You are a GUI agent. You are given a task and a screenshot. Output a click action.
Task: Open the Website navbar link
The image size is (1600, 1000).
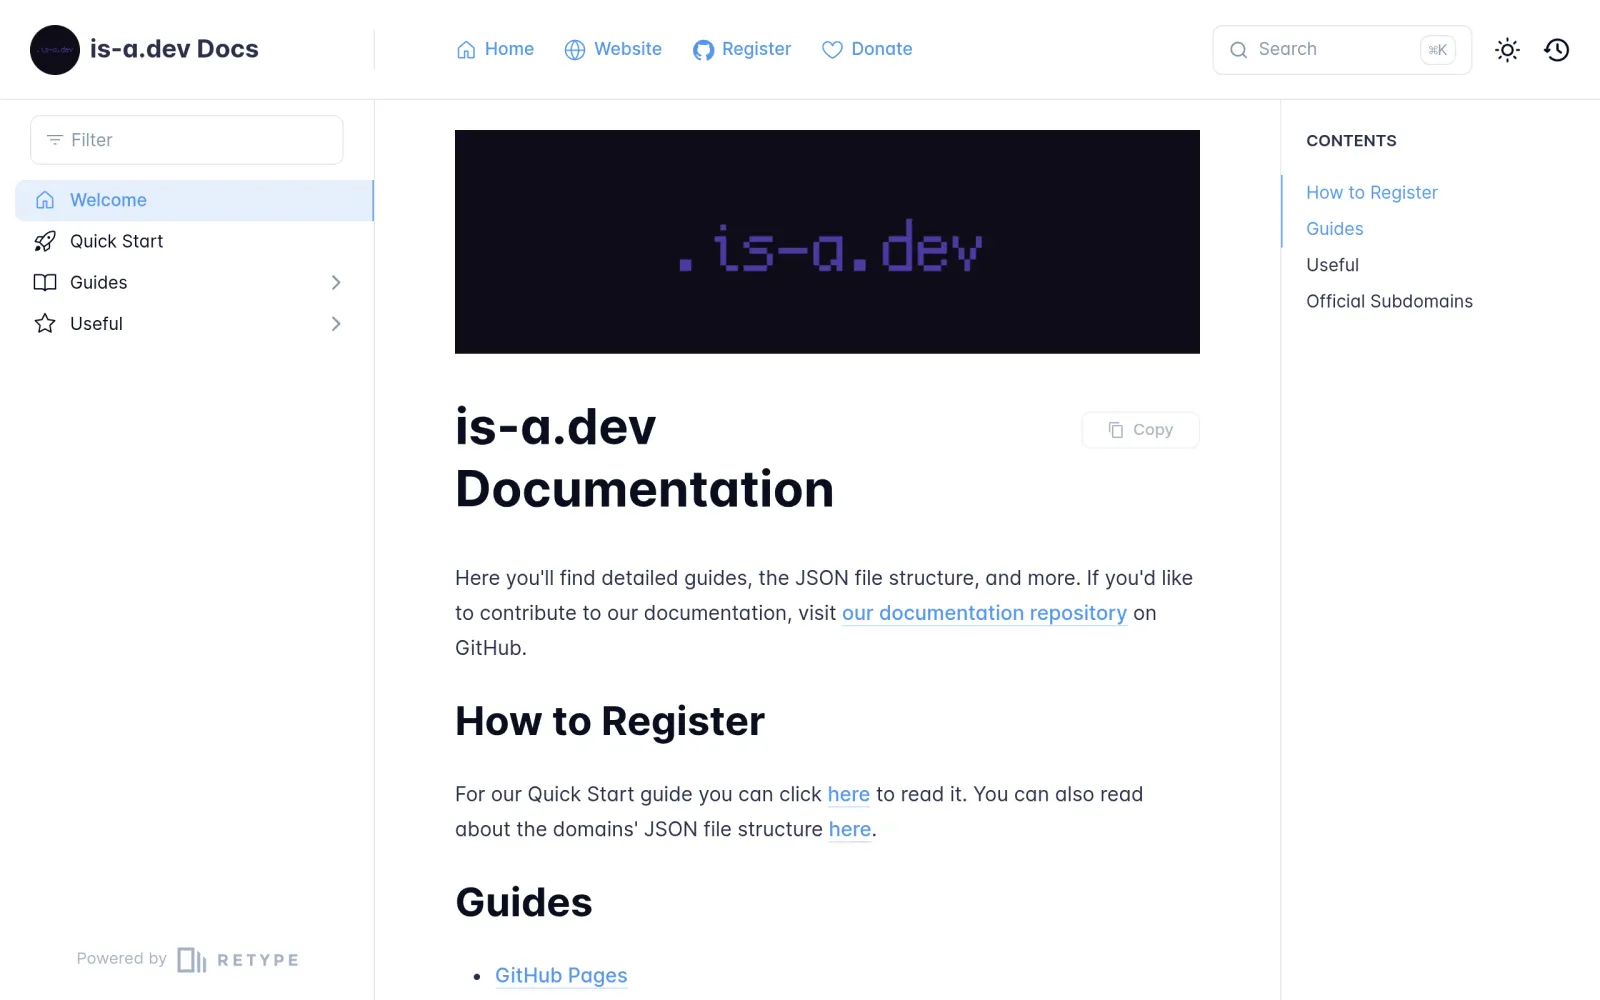tap(613, 49)
